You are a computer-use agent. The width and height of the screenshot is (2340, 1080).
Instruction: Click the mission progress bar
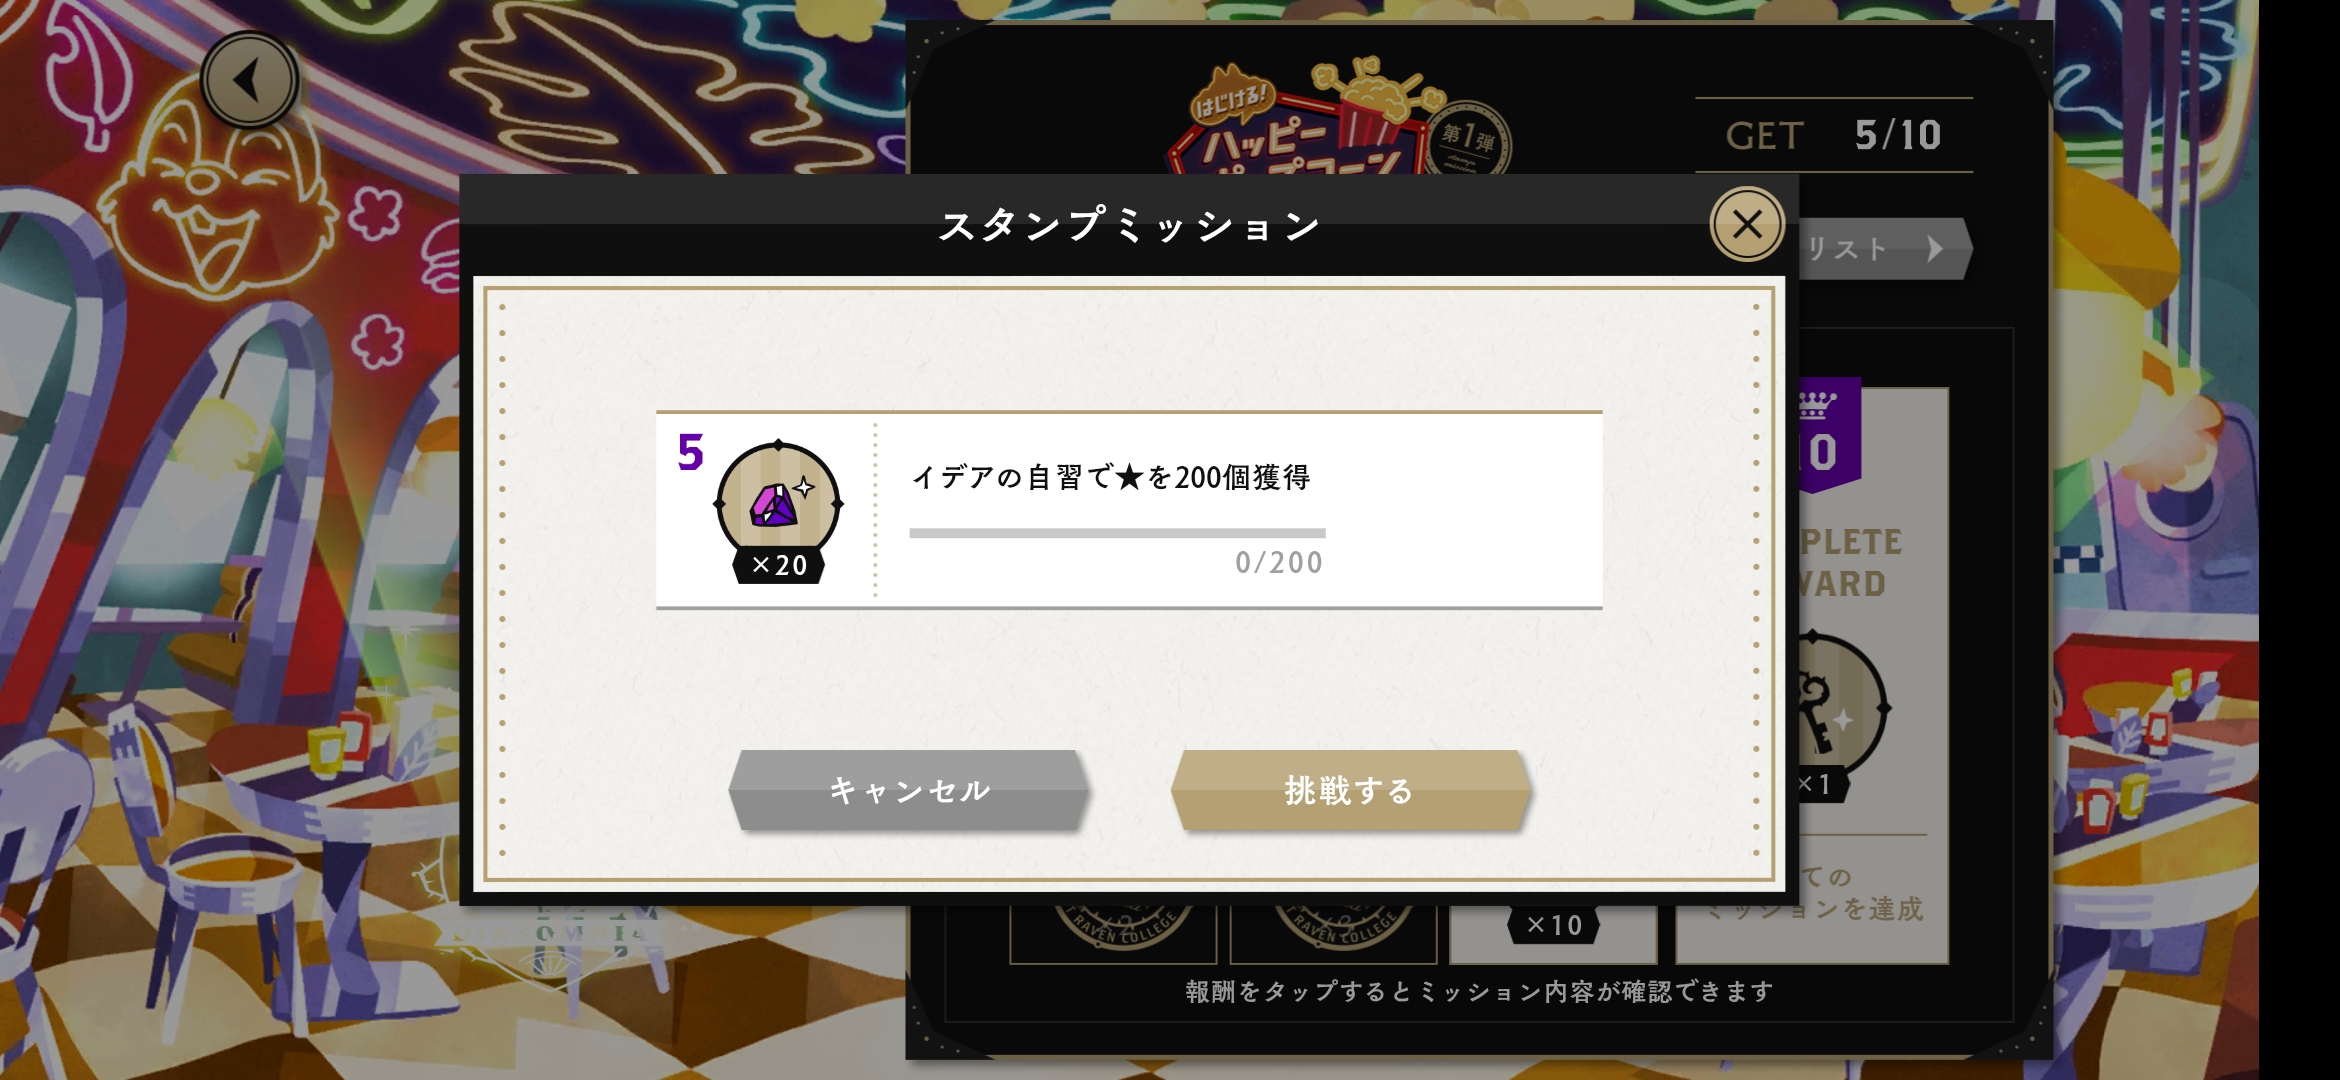tap(1117, 533)
